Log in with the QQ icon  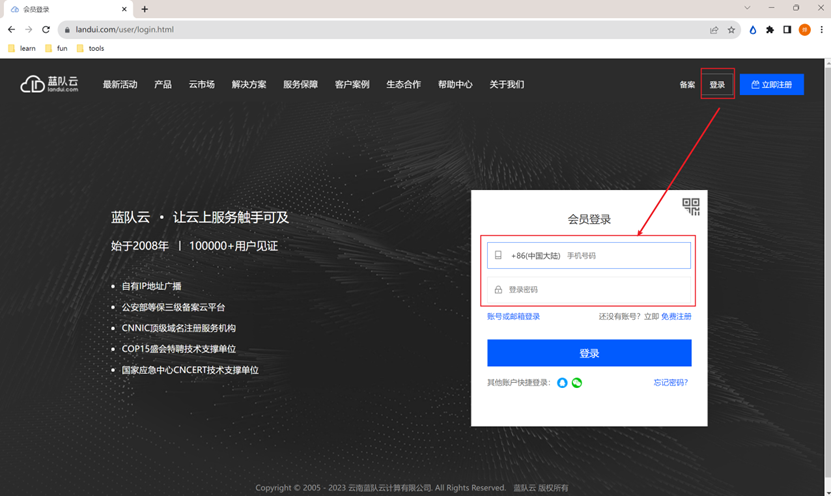562,383
